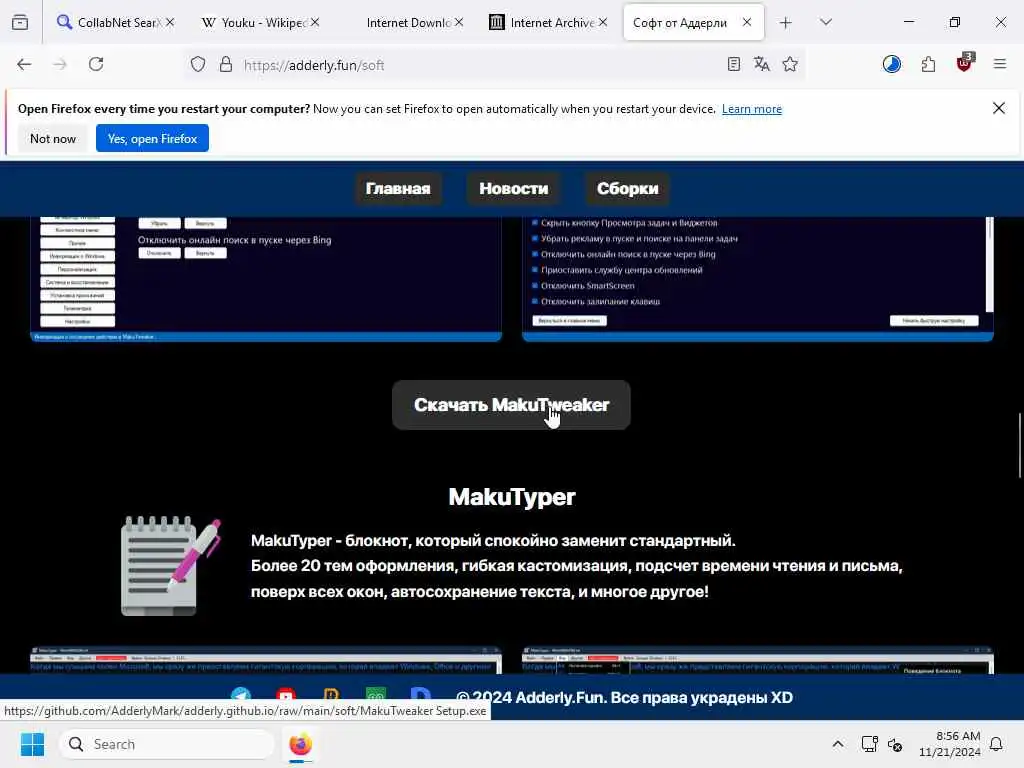Image resolution: width=1024 pixels, height=768 pixels.
Task: Open left MakuTweaker screenshot thumbnail
Action: click(x=266, y=279)
